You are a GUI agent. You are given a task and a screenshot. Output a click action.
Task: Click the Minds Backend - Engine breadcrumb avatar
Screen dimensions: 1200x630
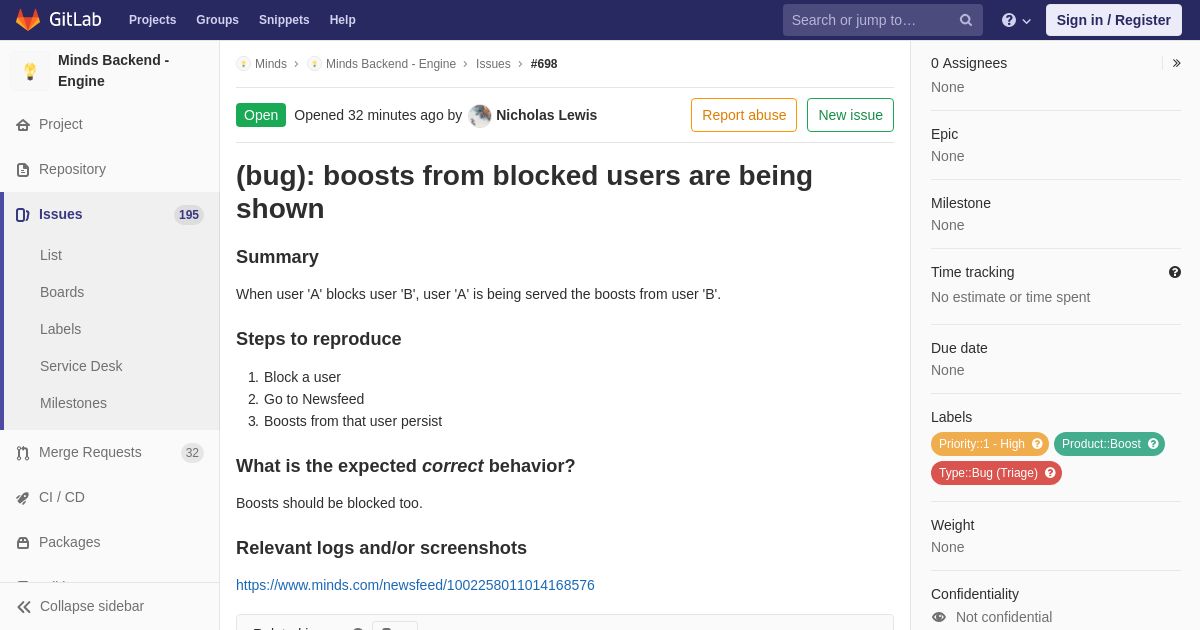[x=314, y=64]
